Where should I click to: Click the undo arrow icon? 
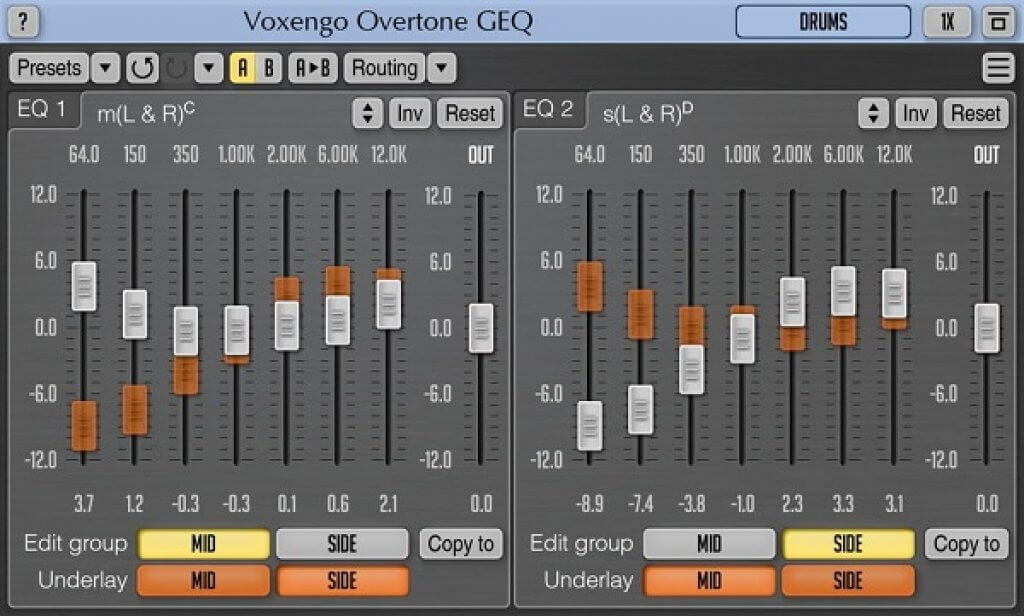click(x=141, y=68)
